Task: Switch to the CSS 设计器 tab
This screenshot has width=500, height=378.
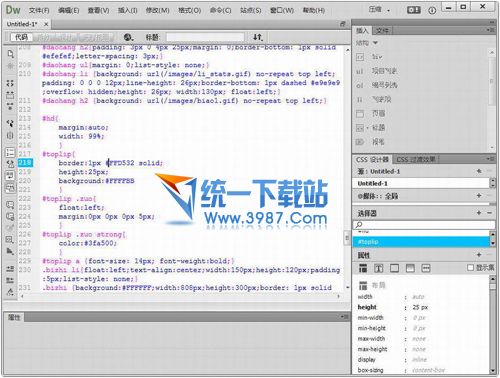Action: (x=372, y=159)
